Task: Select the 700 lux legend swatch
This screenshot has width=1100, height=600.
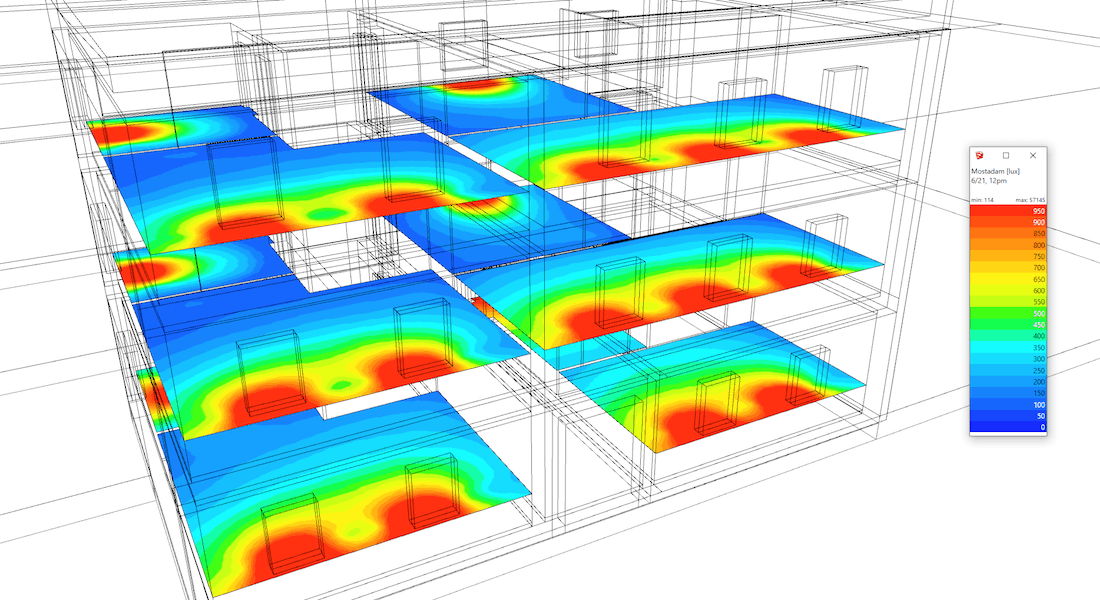Action: click(x=1008, y=267)
